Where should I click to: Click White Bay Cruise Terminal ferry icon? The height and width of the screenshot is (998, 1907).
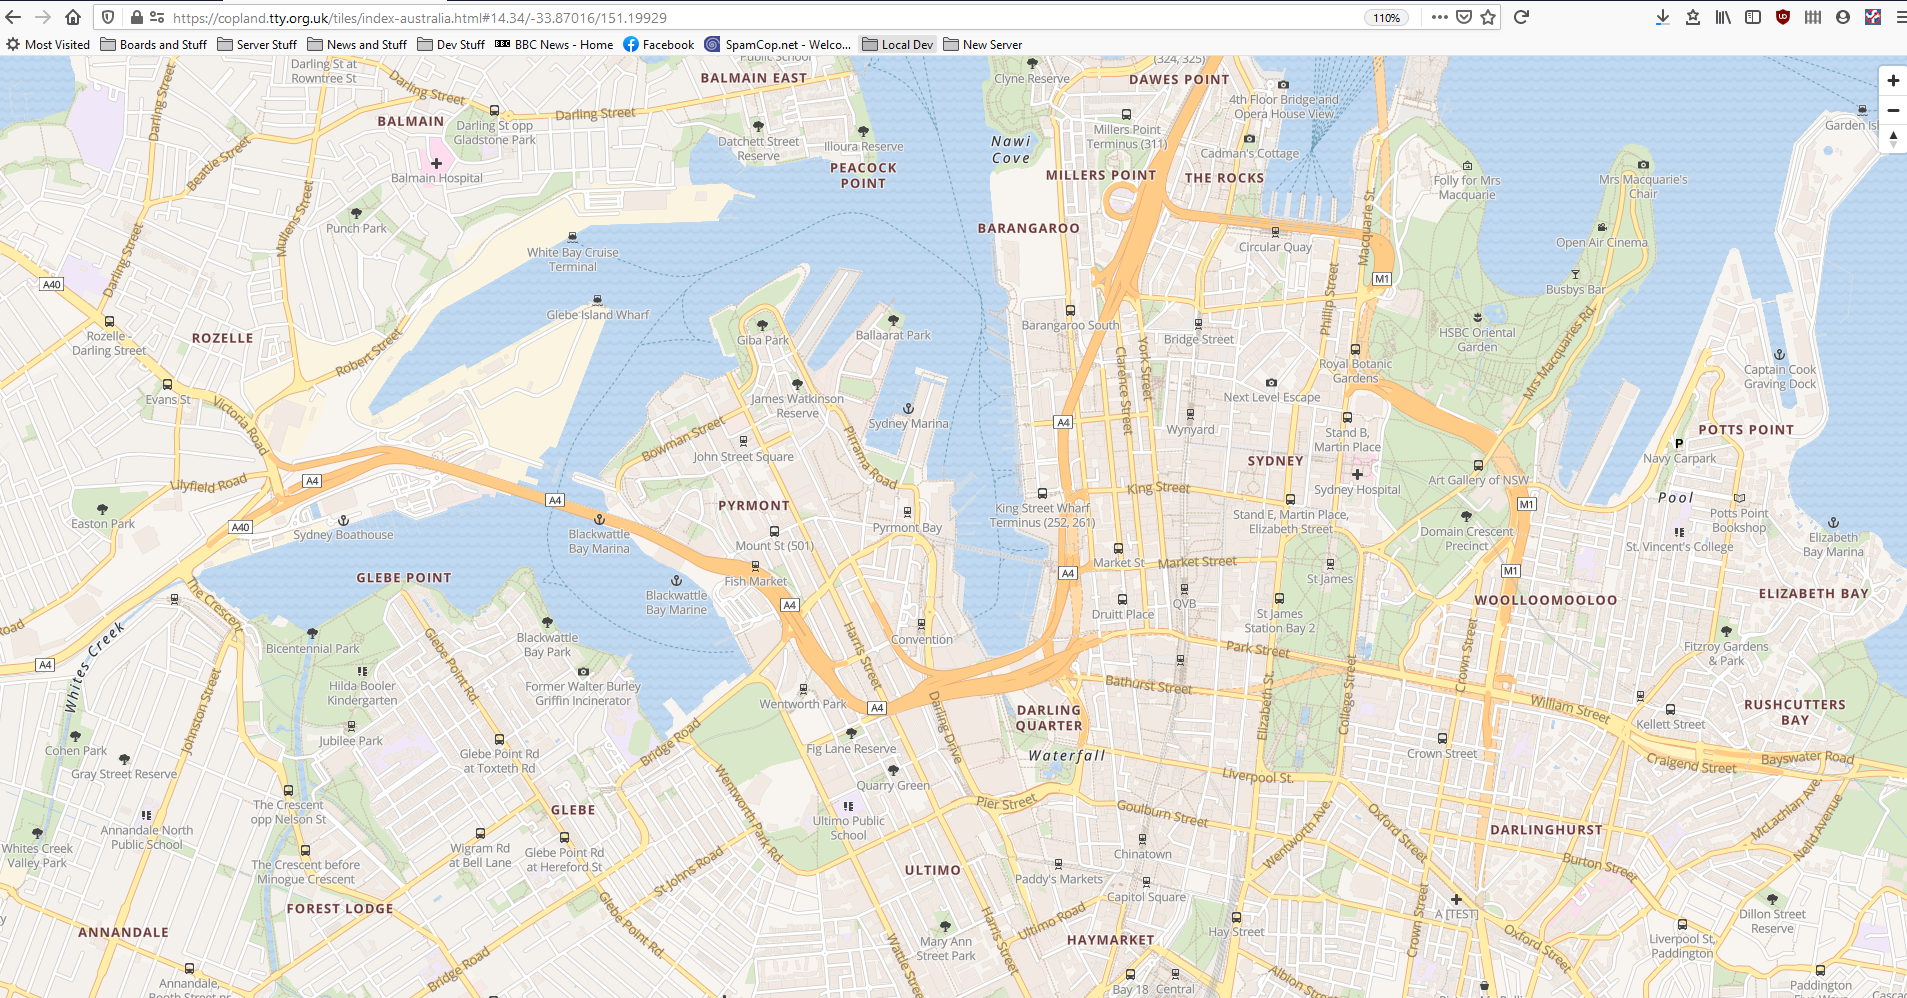572,237
